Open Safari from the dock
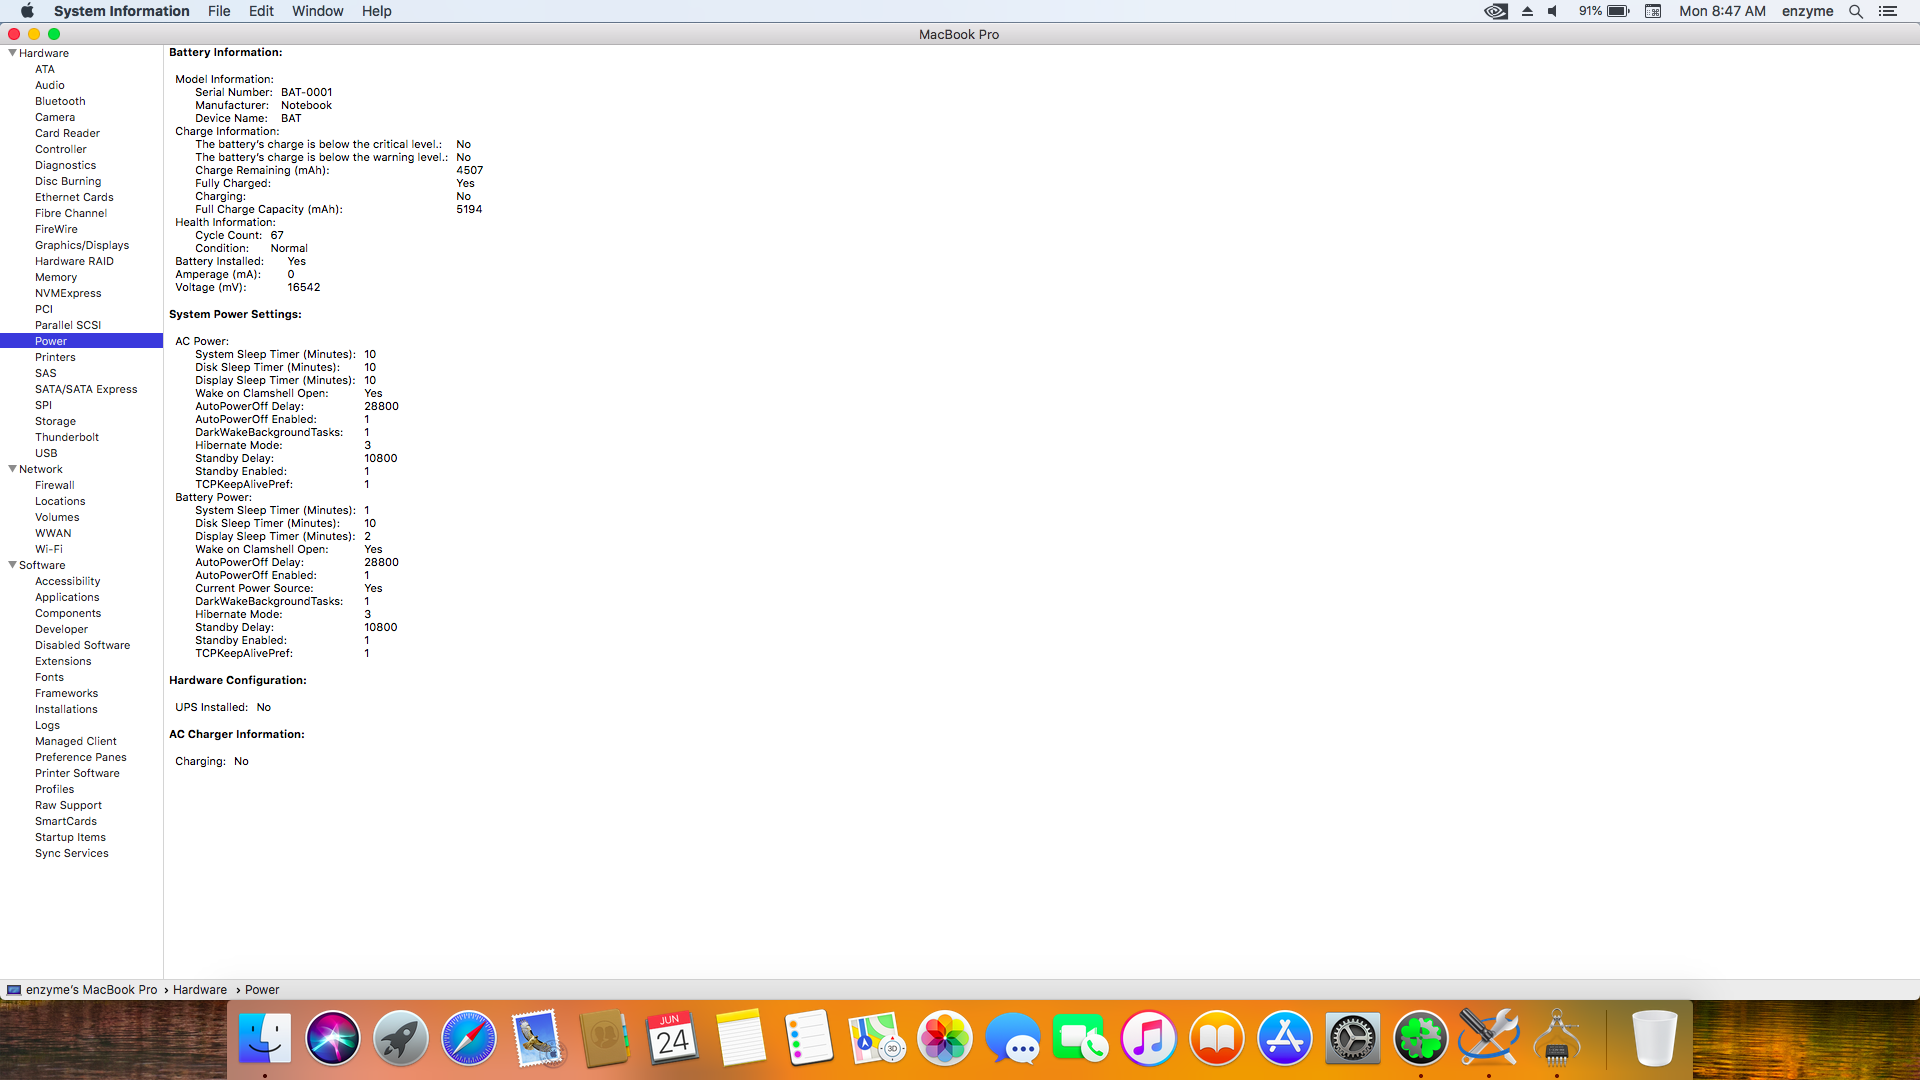Screen dimensions: 1920x1080 (x=468, y=1039)
